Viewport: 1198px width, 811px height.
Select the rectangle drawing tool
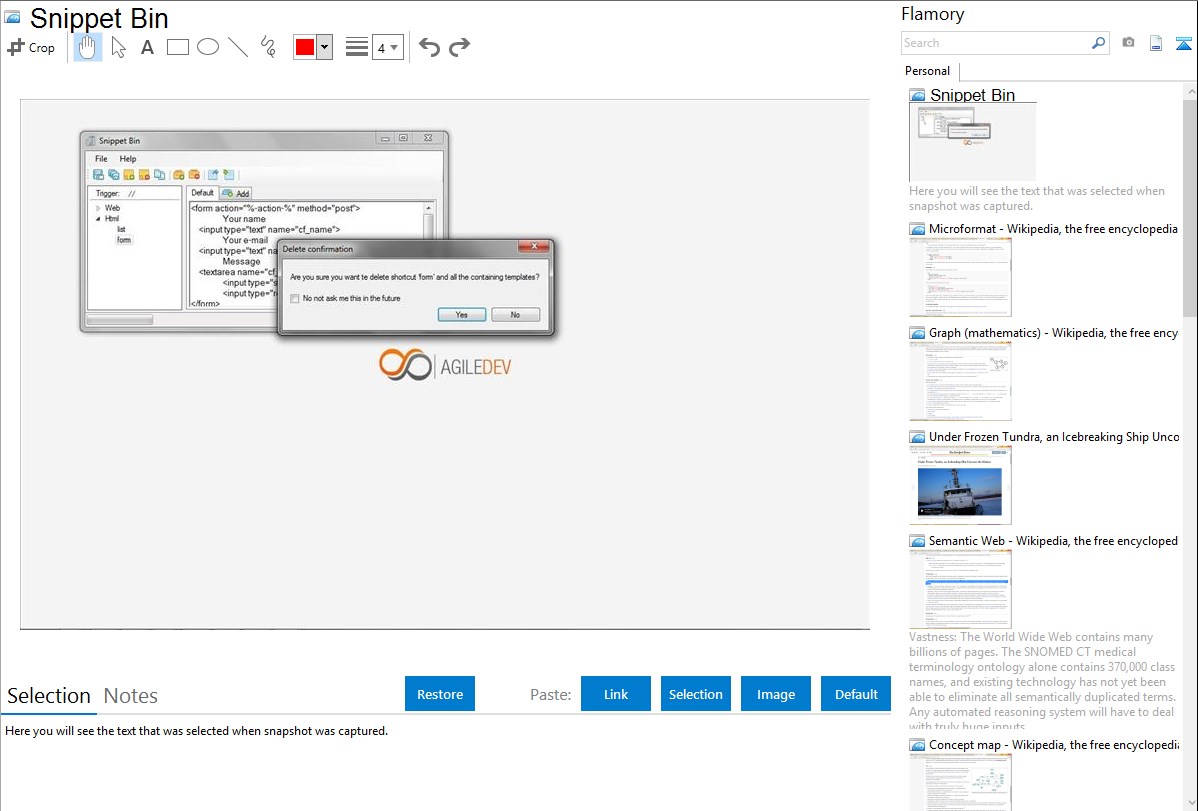[x=177, y=47]
